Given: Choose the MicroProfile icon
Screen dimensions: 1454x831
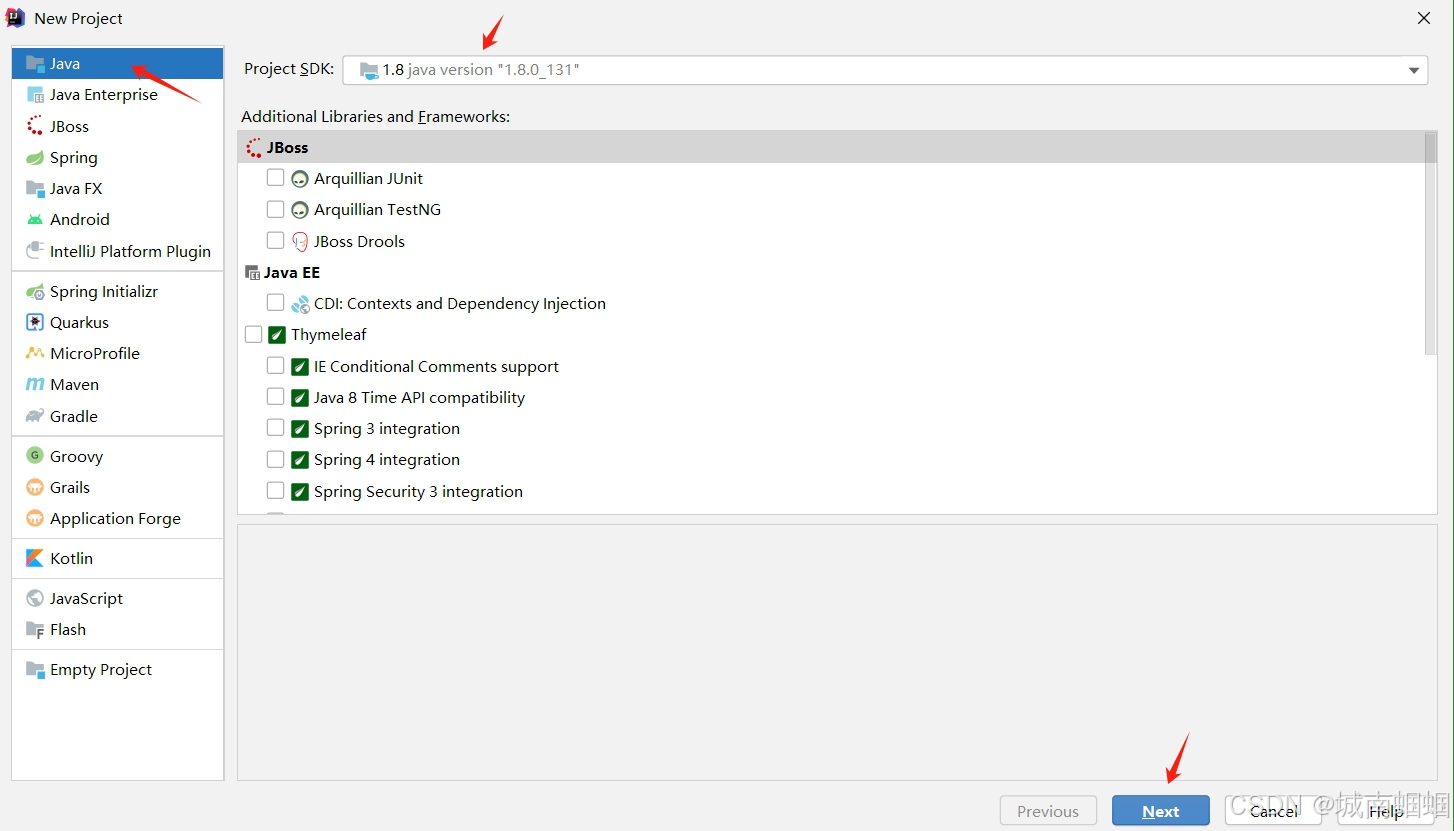Looking at the screenshot, I should (35, 354).
